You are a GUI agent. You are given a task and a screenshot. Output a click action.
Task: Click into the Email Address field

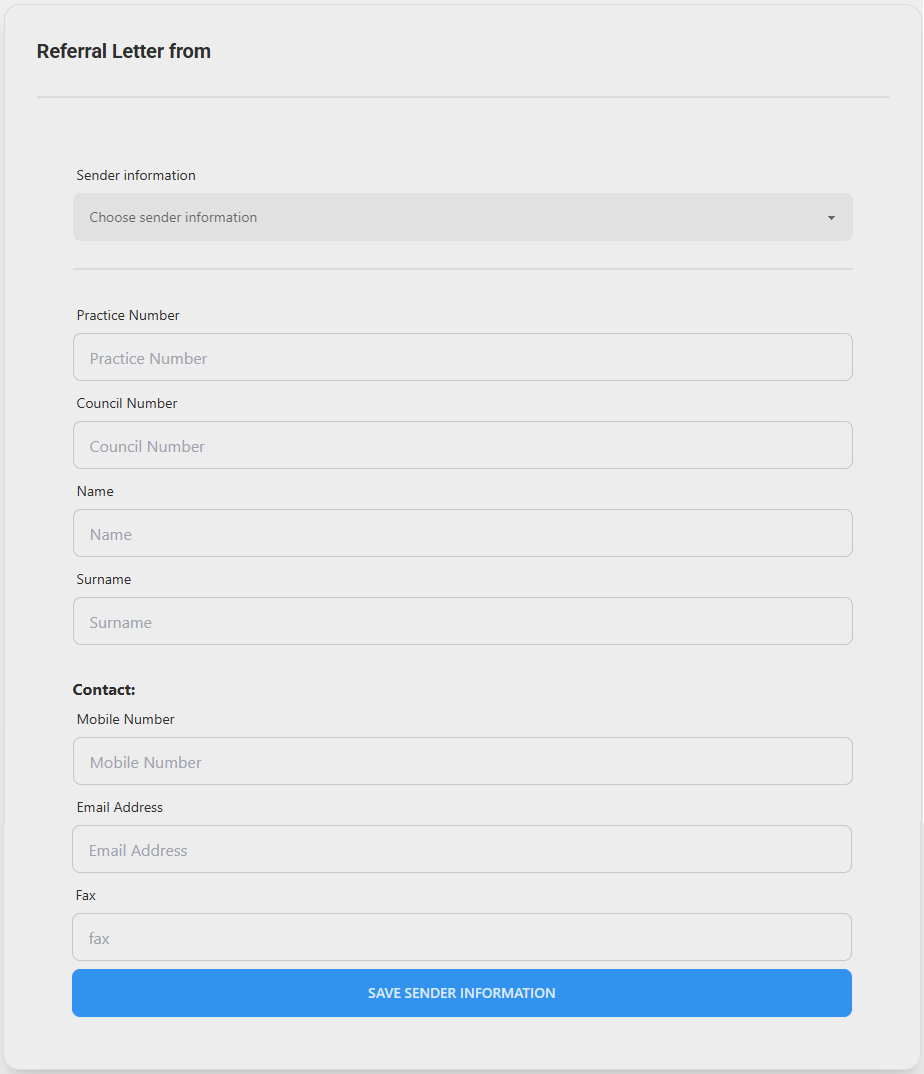461,849
